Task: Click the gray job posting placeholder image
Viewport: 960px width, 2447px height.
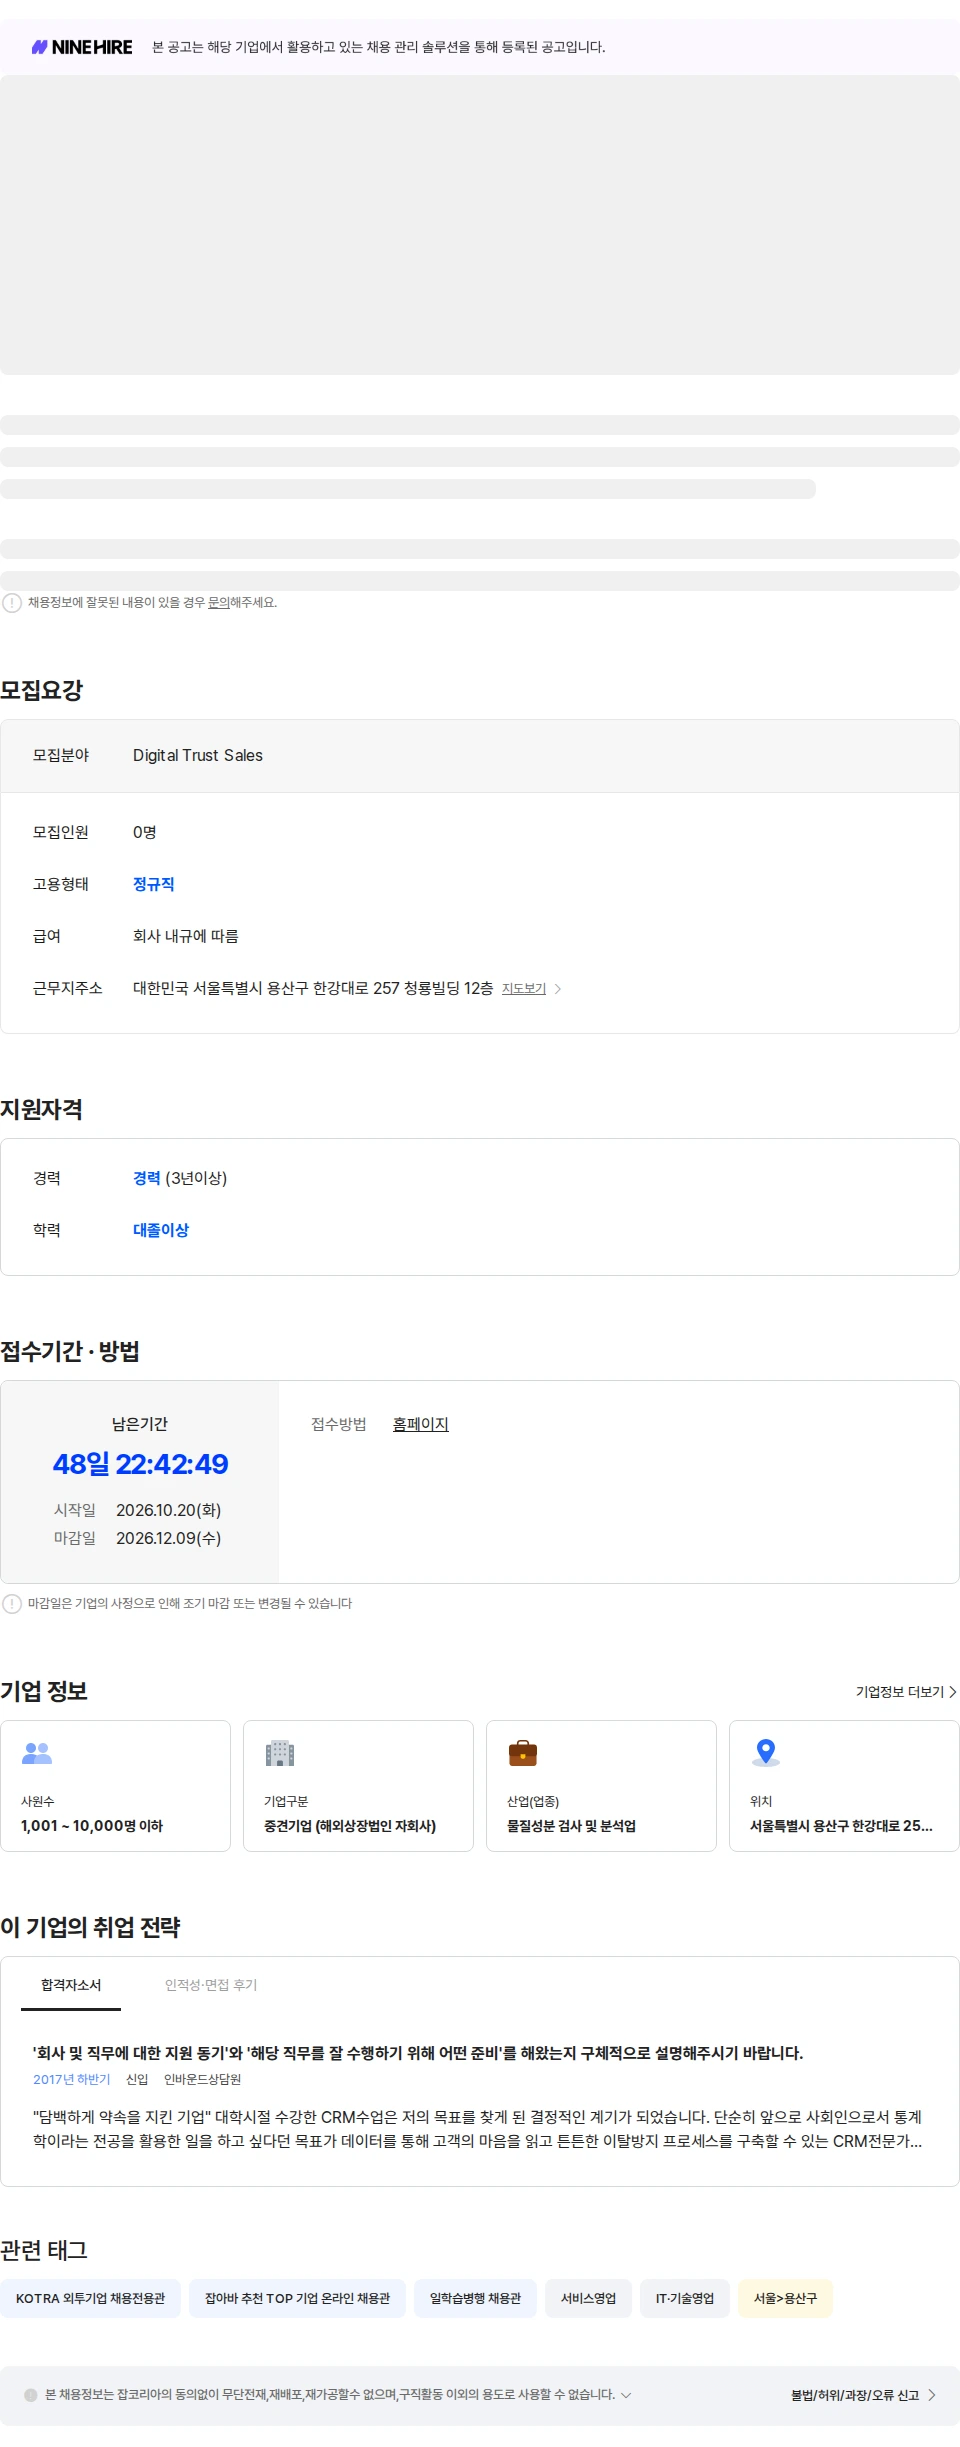Action: (480, 225)
